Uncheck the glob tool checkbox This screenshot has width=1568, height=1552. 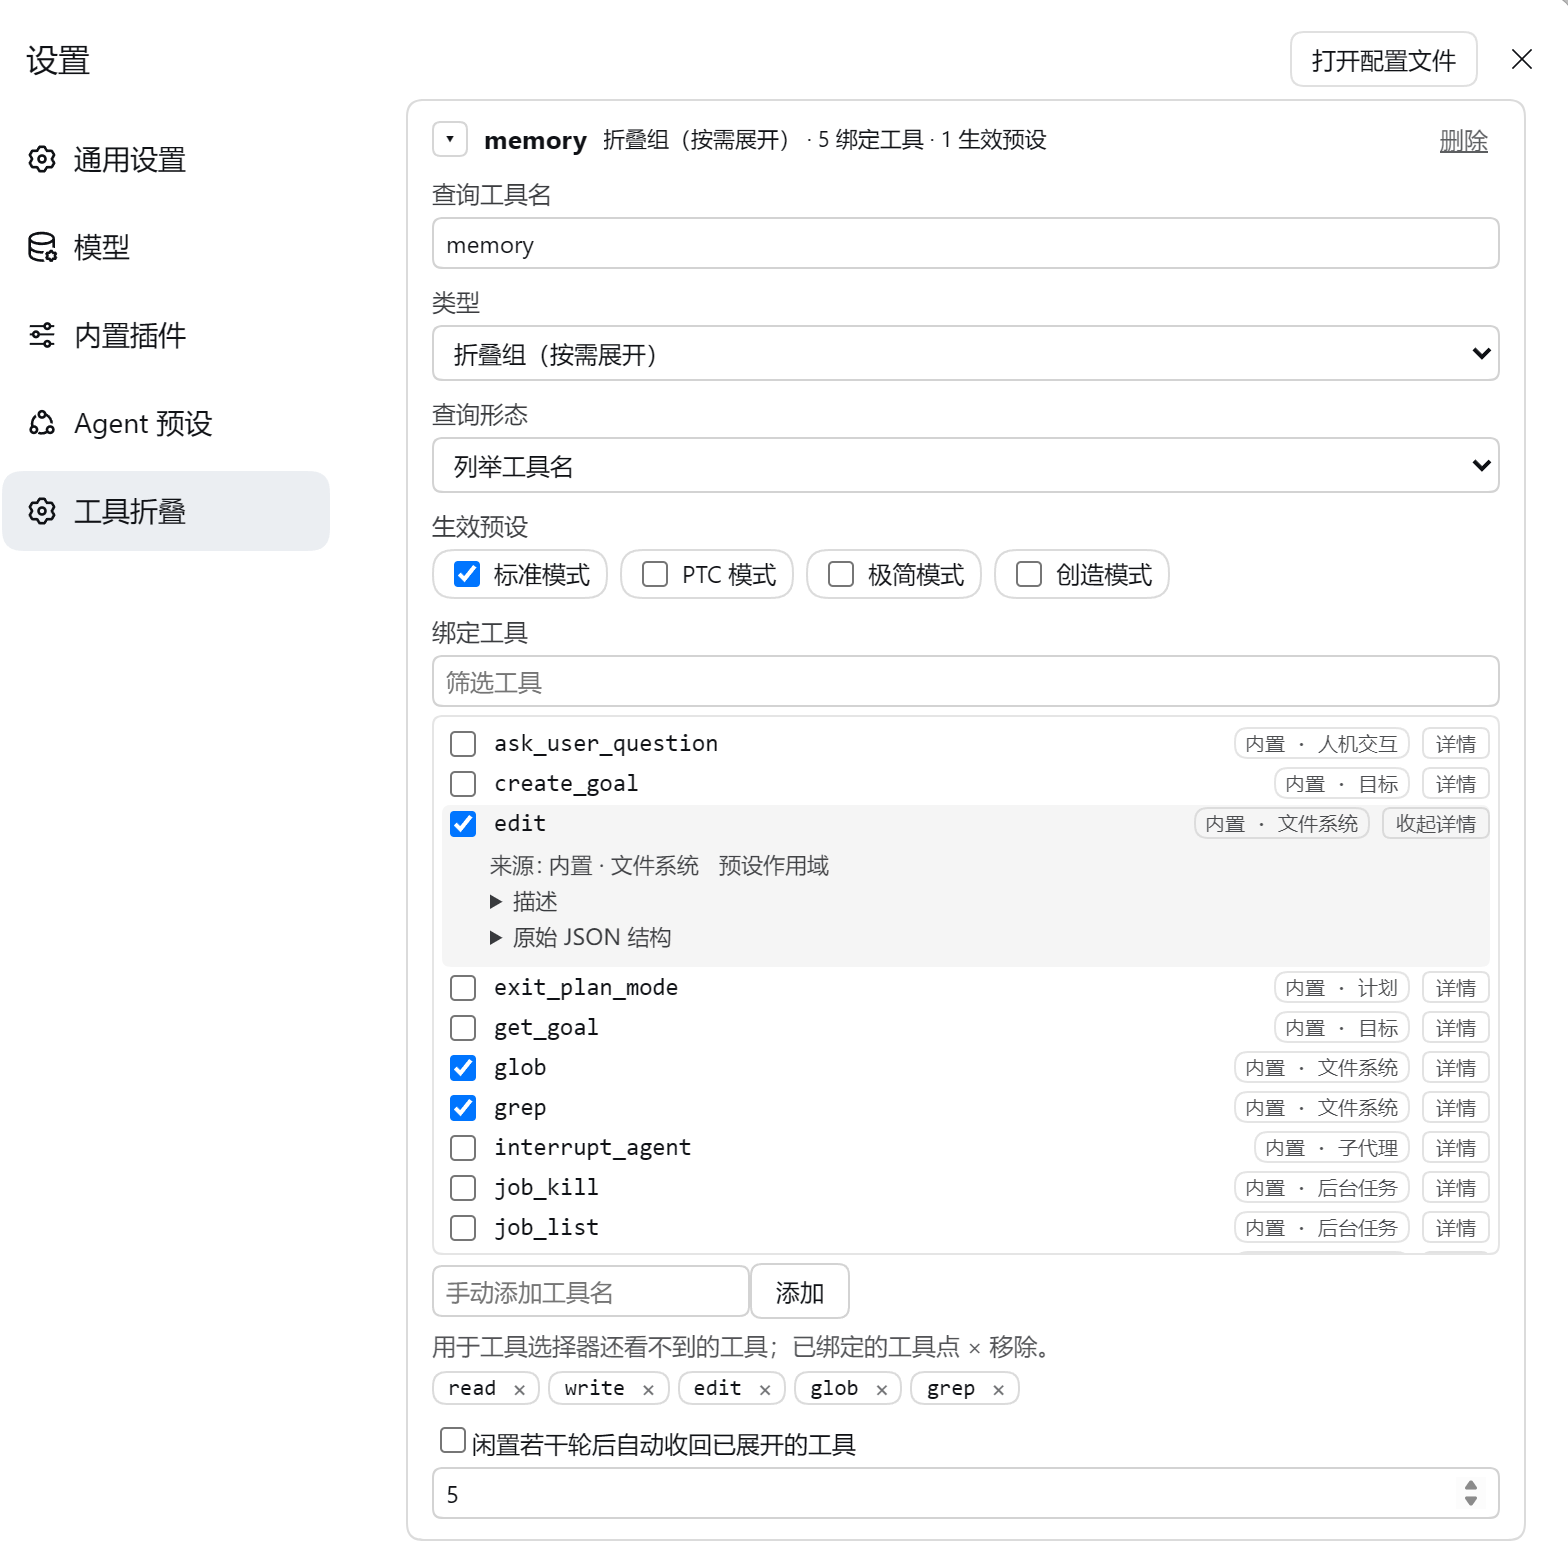pos(463,1068)
